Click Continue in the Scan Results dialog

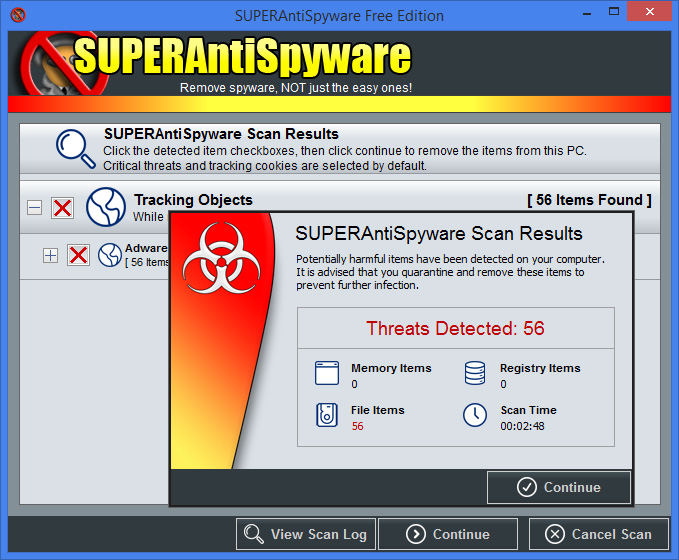(x=559, y=487)
